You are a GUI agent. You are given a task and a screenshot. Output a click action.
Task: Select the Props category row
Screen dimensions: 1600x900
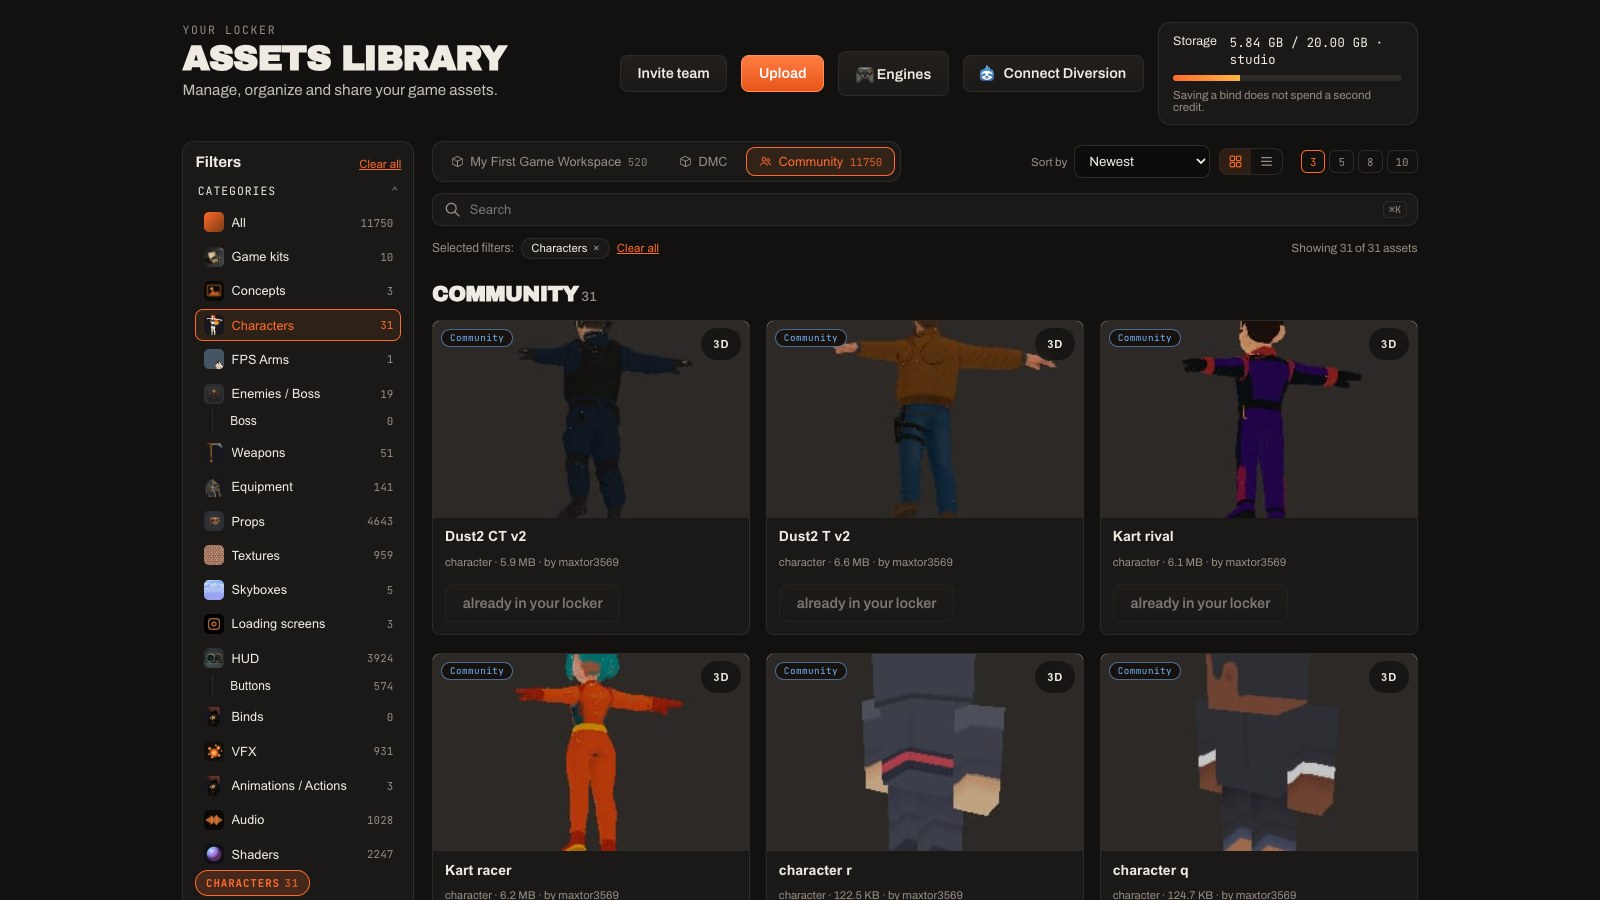pyautogui.click(x=298, y=521)
